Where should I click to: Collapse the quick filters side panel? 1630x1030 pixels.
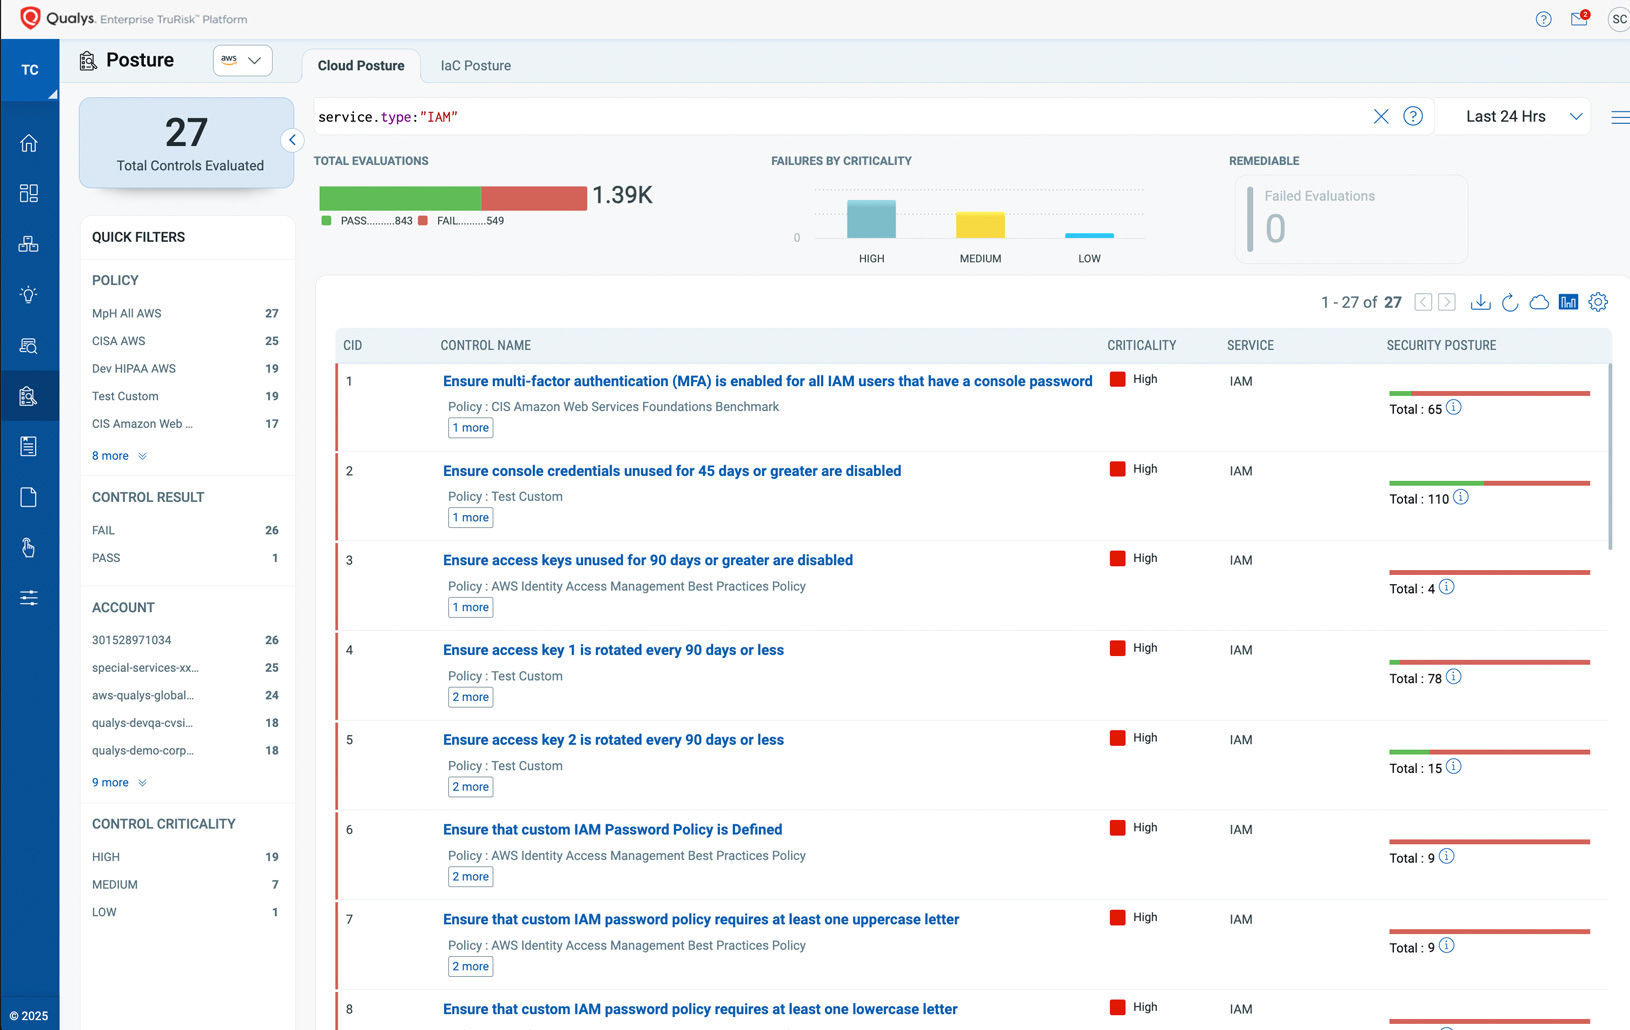292,140
